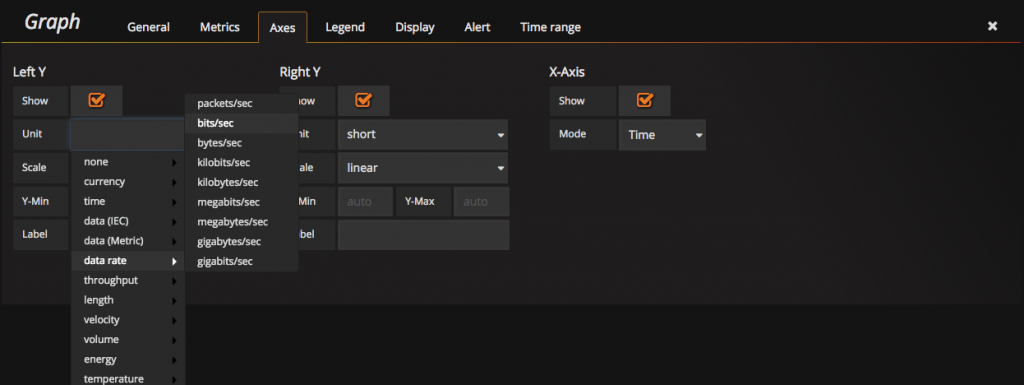This screenshot has height=385, width=1024.
Task: Toggle the Right Y Show checkbox
Action: [x=364, y=100]
